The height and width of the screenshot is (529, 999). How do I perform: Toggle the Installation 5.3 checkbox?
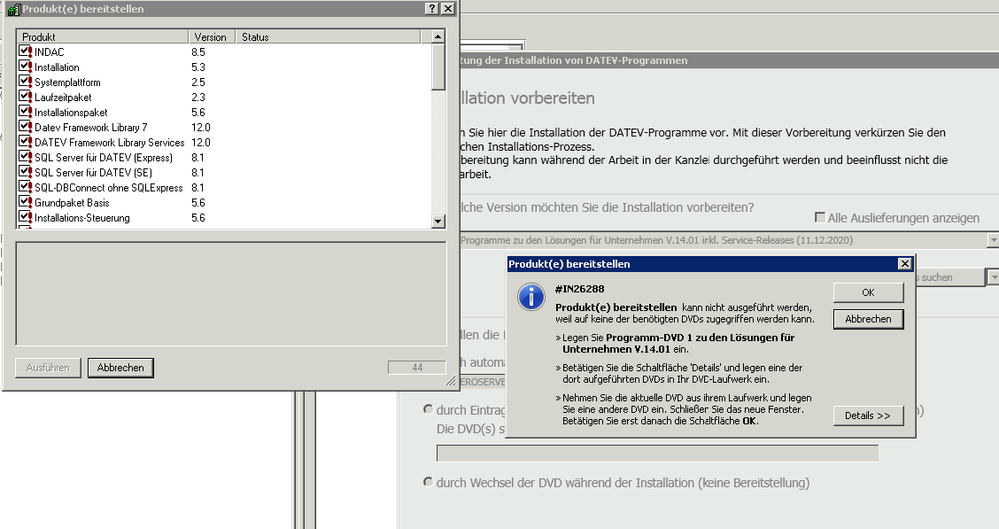click(x=25, y=67)
